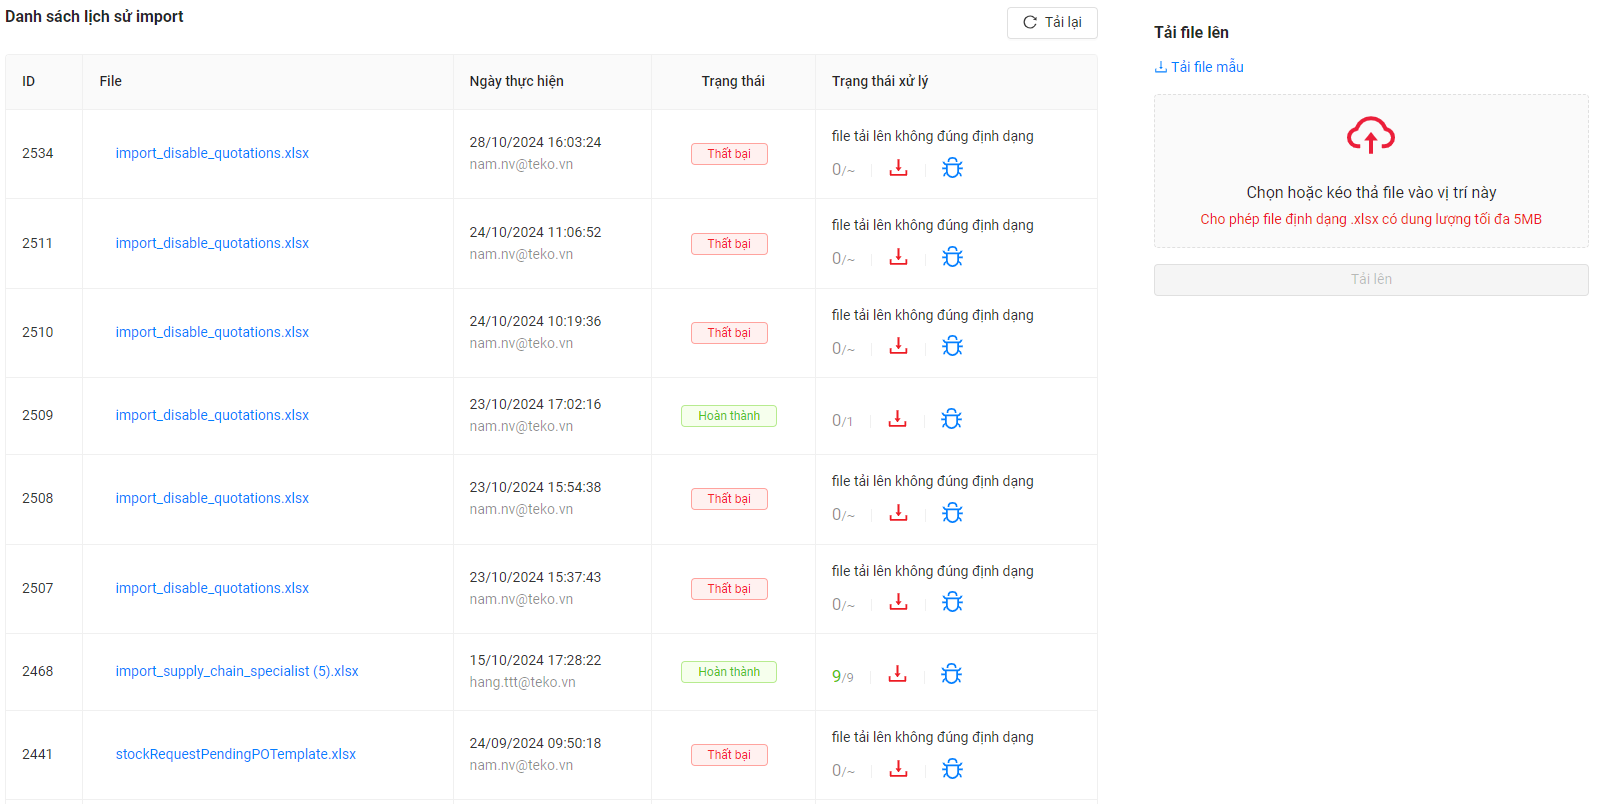Download result file for import 2441

[898, 769]
